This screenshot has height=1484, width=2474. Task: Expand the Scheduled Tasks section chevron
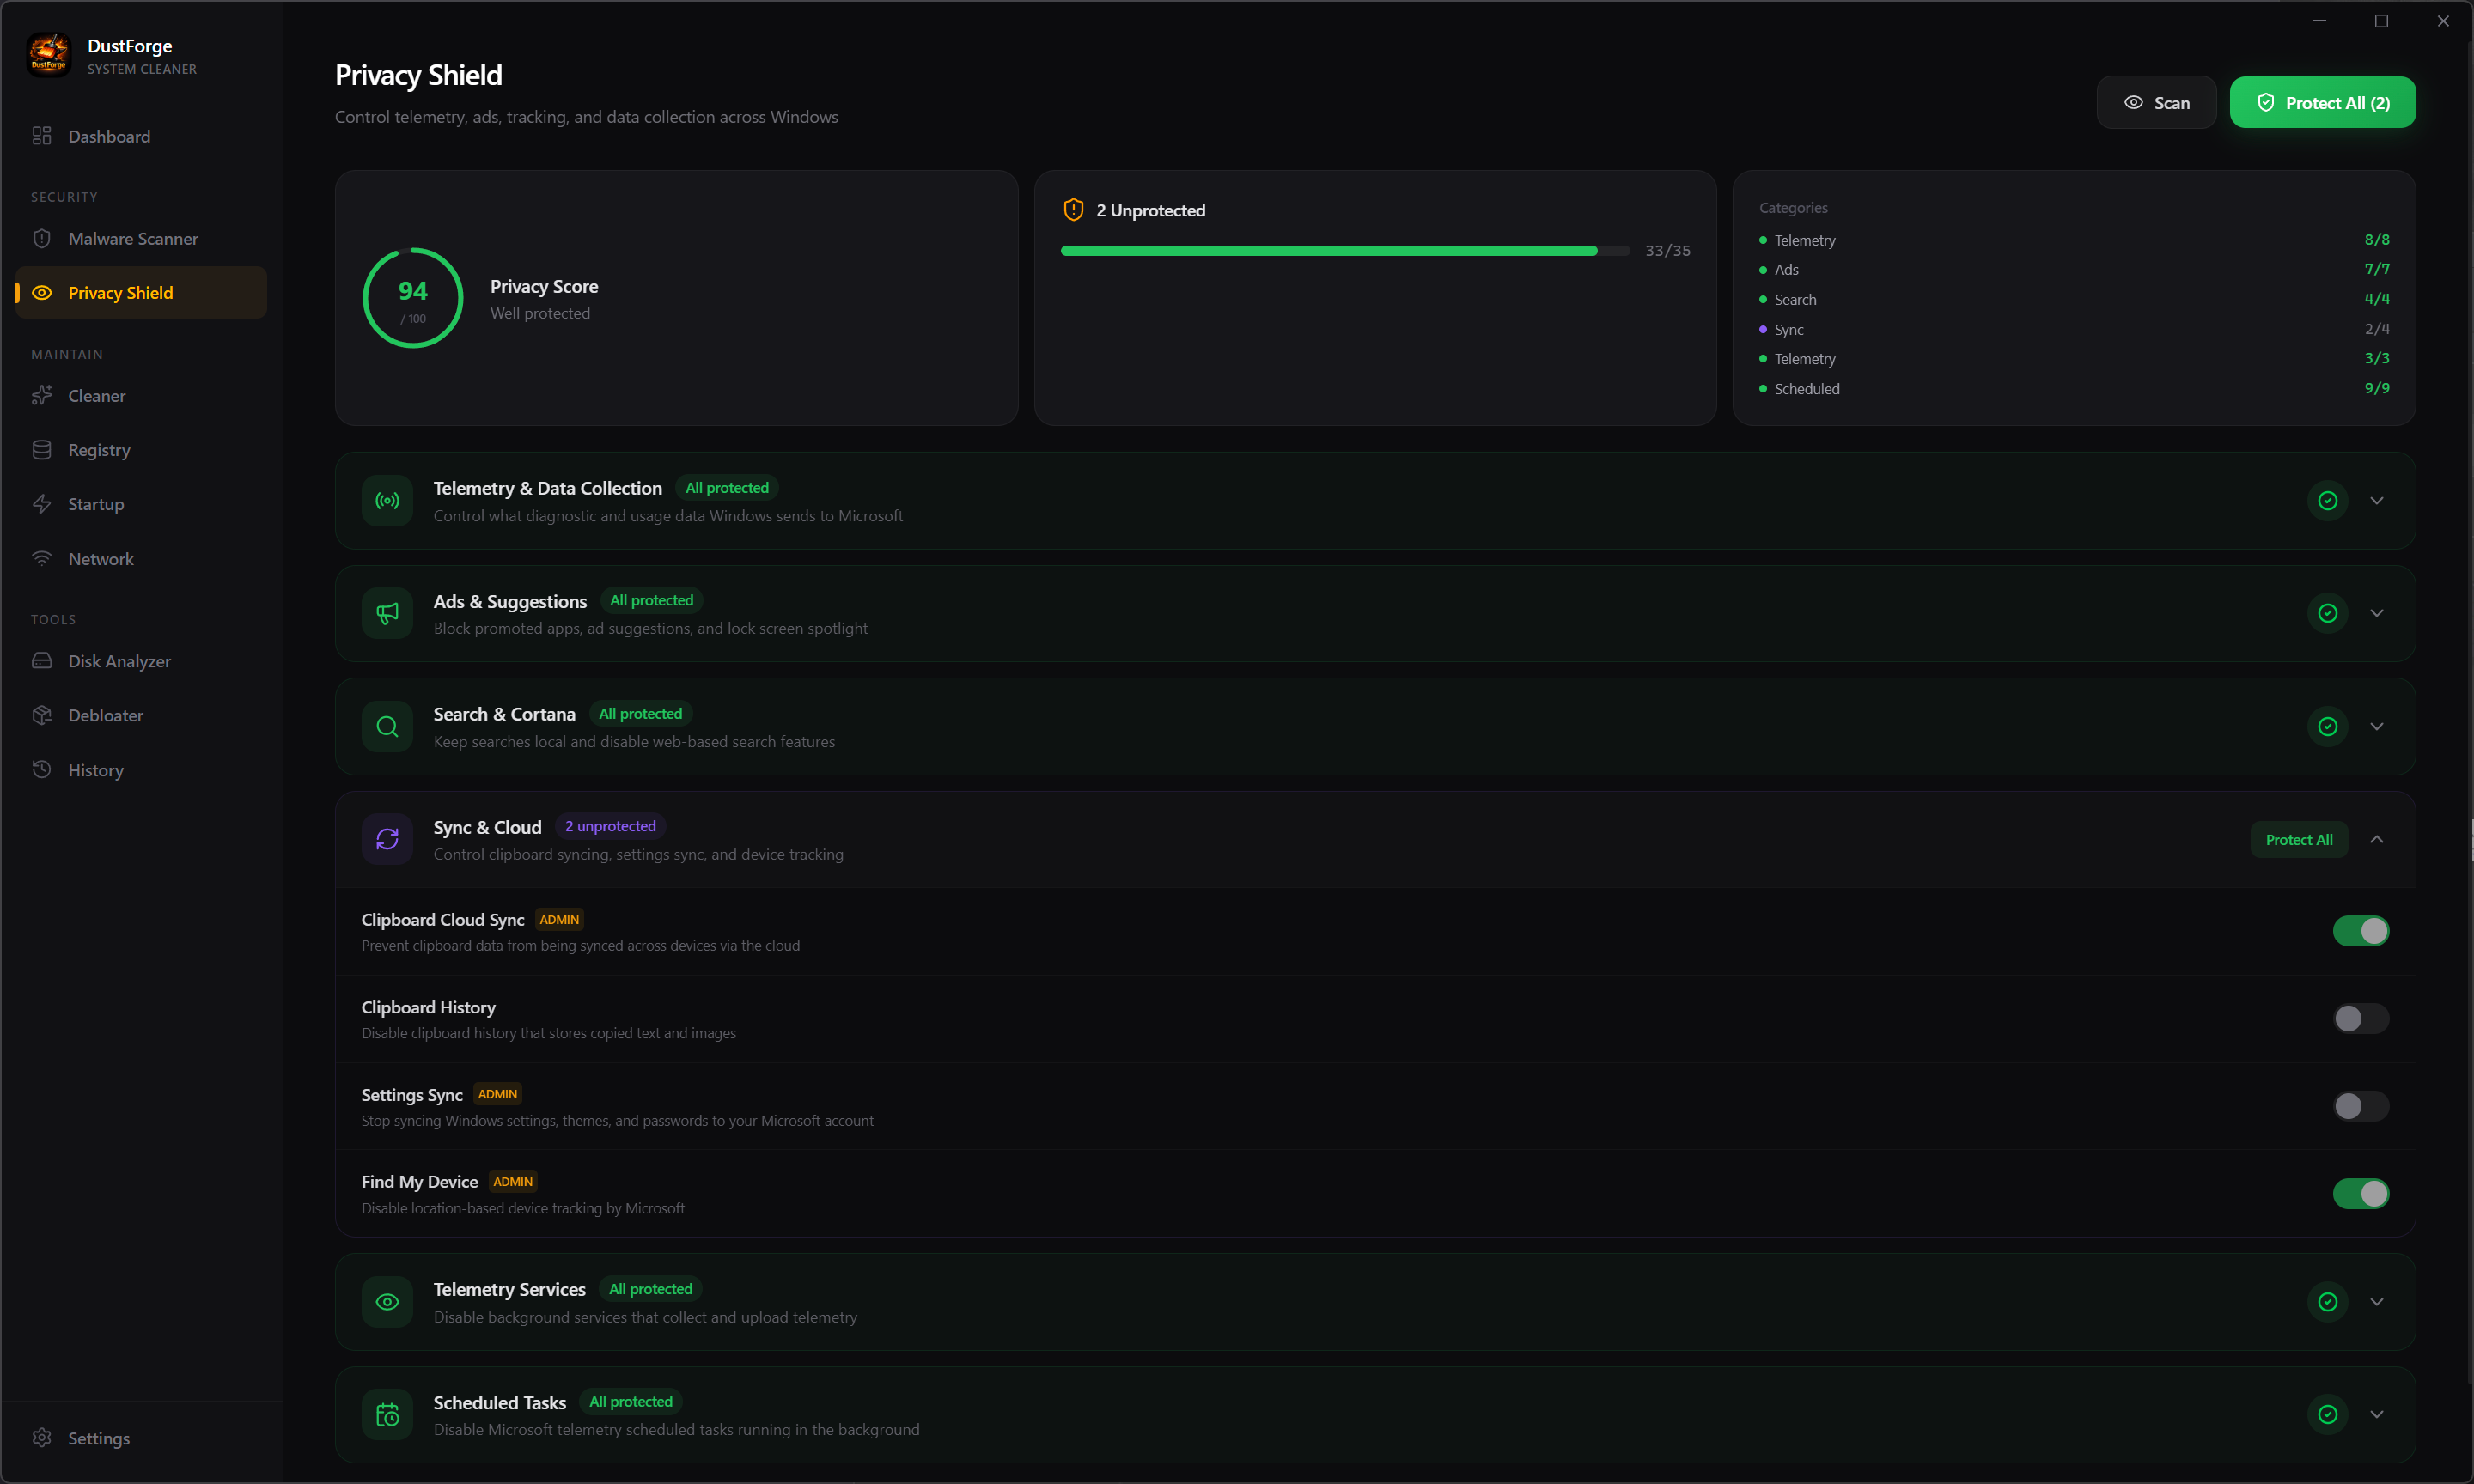(2376, 1414)
